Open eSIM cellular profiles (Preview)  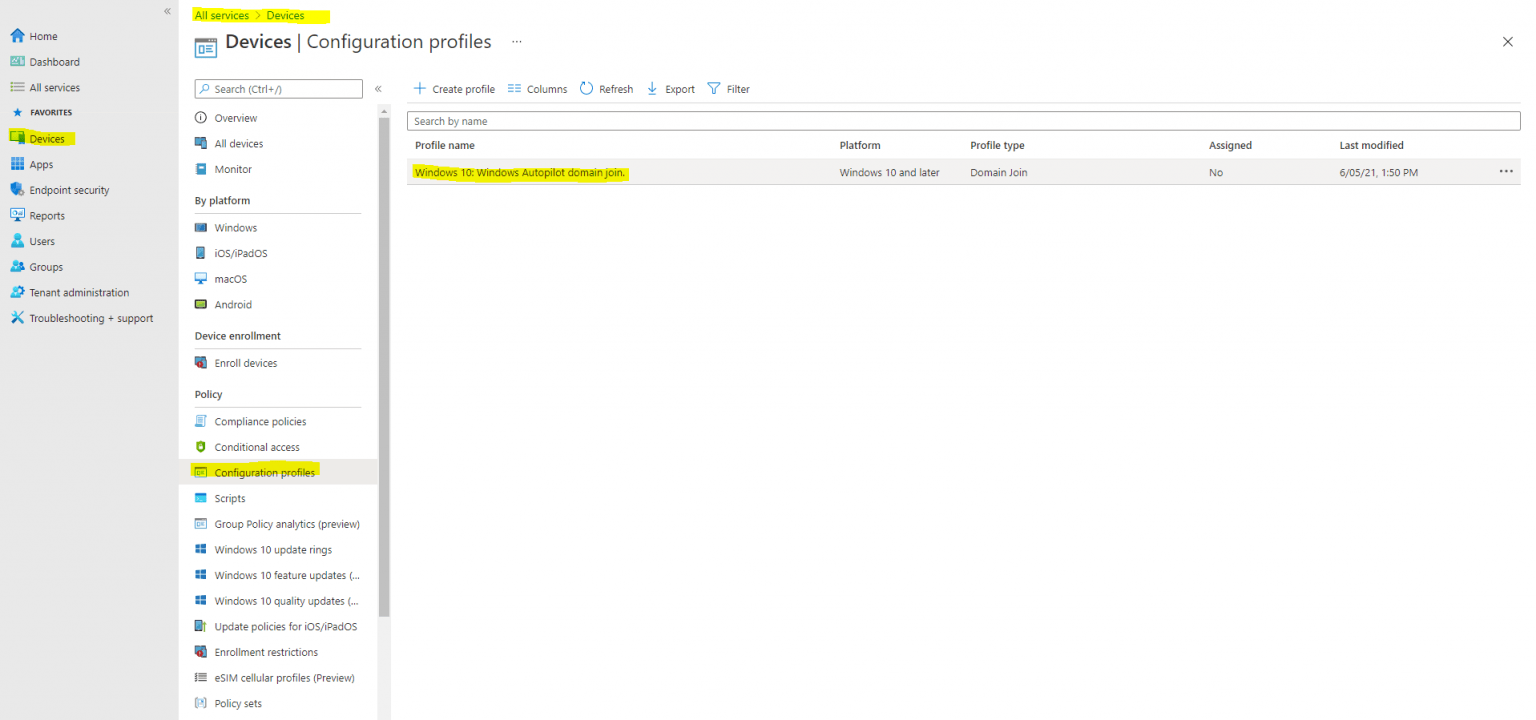pos(284,677)
